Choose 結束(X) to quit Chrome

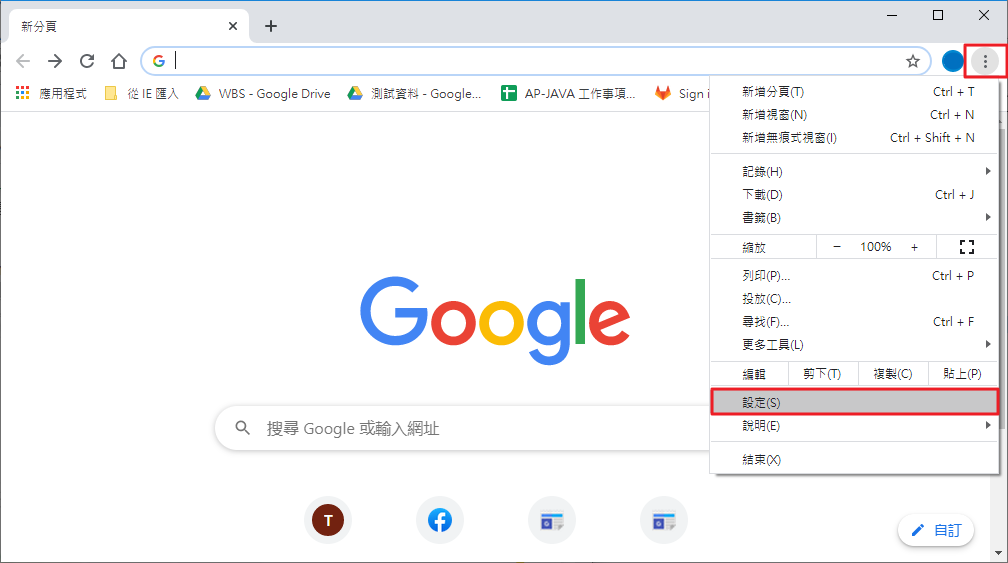(855, 460)
